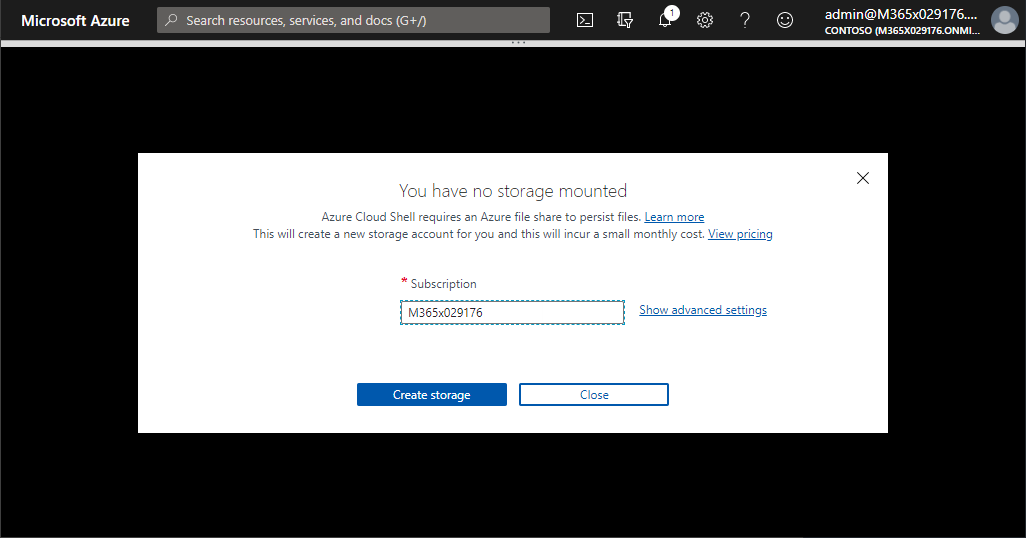Click the Microsoft Azure home label
The image size is (1026, 538).
[x=75, y=20]
